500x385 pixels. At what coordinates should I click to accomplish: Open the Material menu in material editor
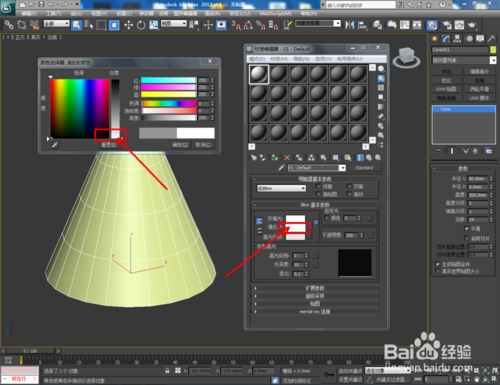279,59
